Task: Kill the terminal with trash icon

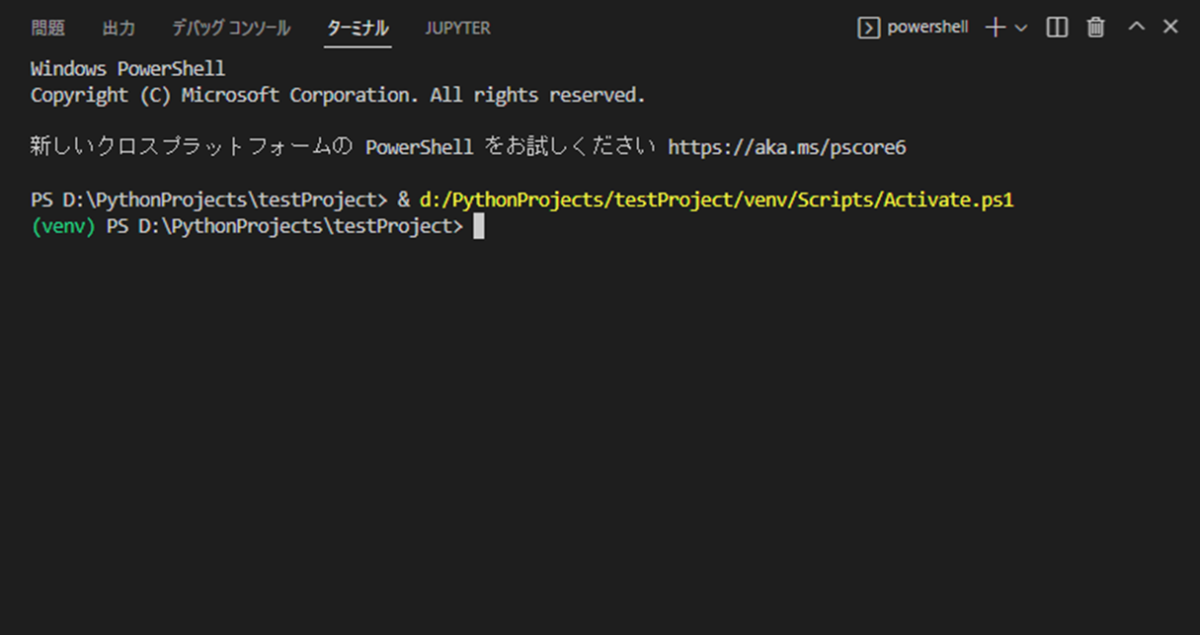Action: [1096, 28]
